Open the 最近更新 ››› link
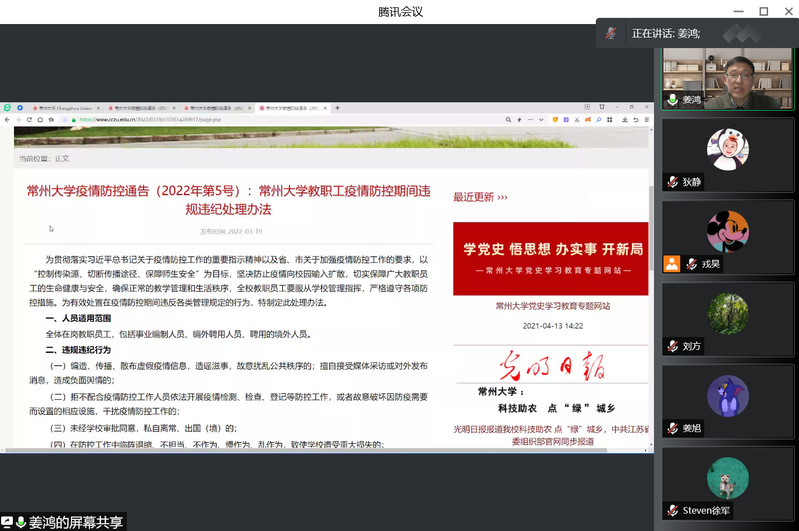799x531 pixels. pyautogui.click(x=481, y=197)
